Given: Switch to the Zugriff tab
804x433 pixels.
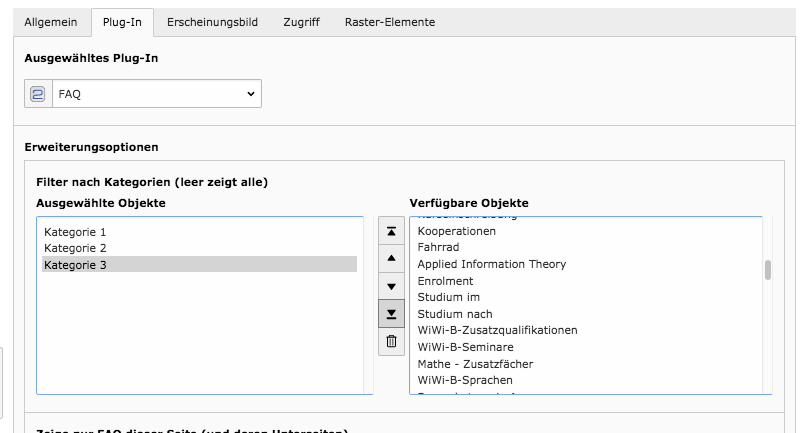Looking at the screenshot, I should [x=300, y=22].
